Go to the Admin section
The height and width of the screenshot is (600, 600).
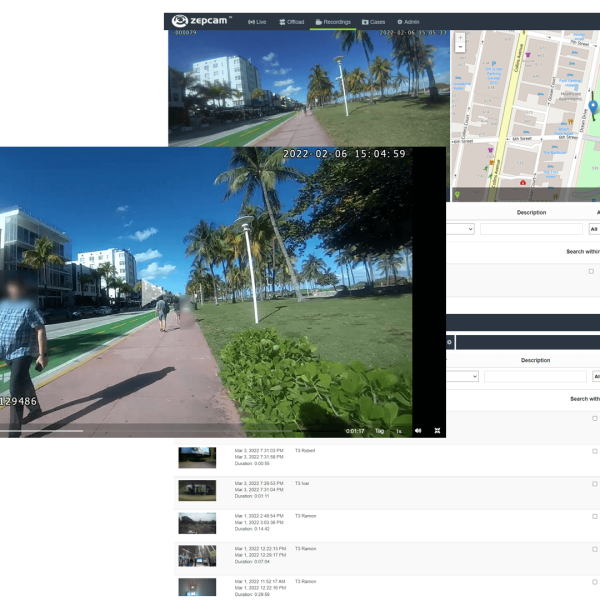click(407, 21)
